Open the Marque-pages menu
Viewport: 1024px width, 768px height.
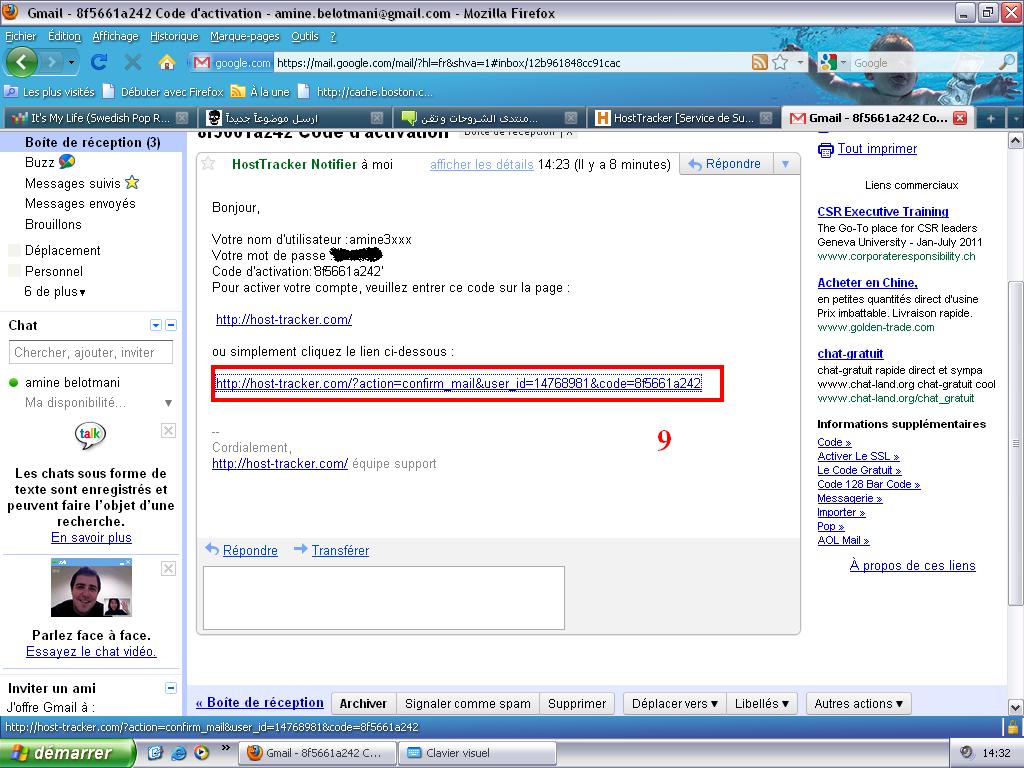[245, 37]
